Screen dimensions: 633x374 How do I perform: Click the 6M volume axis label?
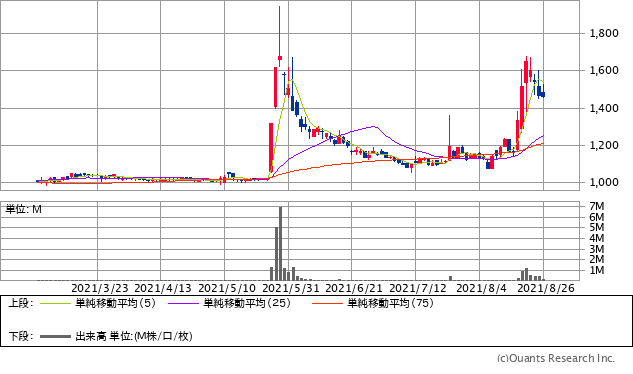point(596,217)
